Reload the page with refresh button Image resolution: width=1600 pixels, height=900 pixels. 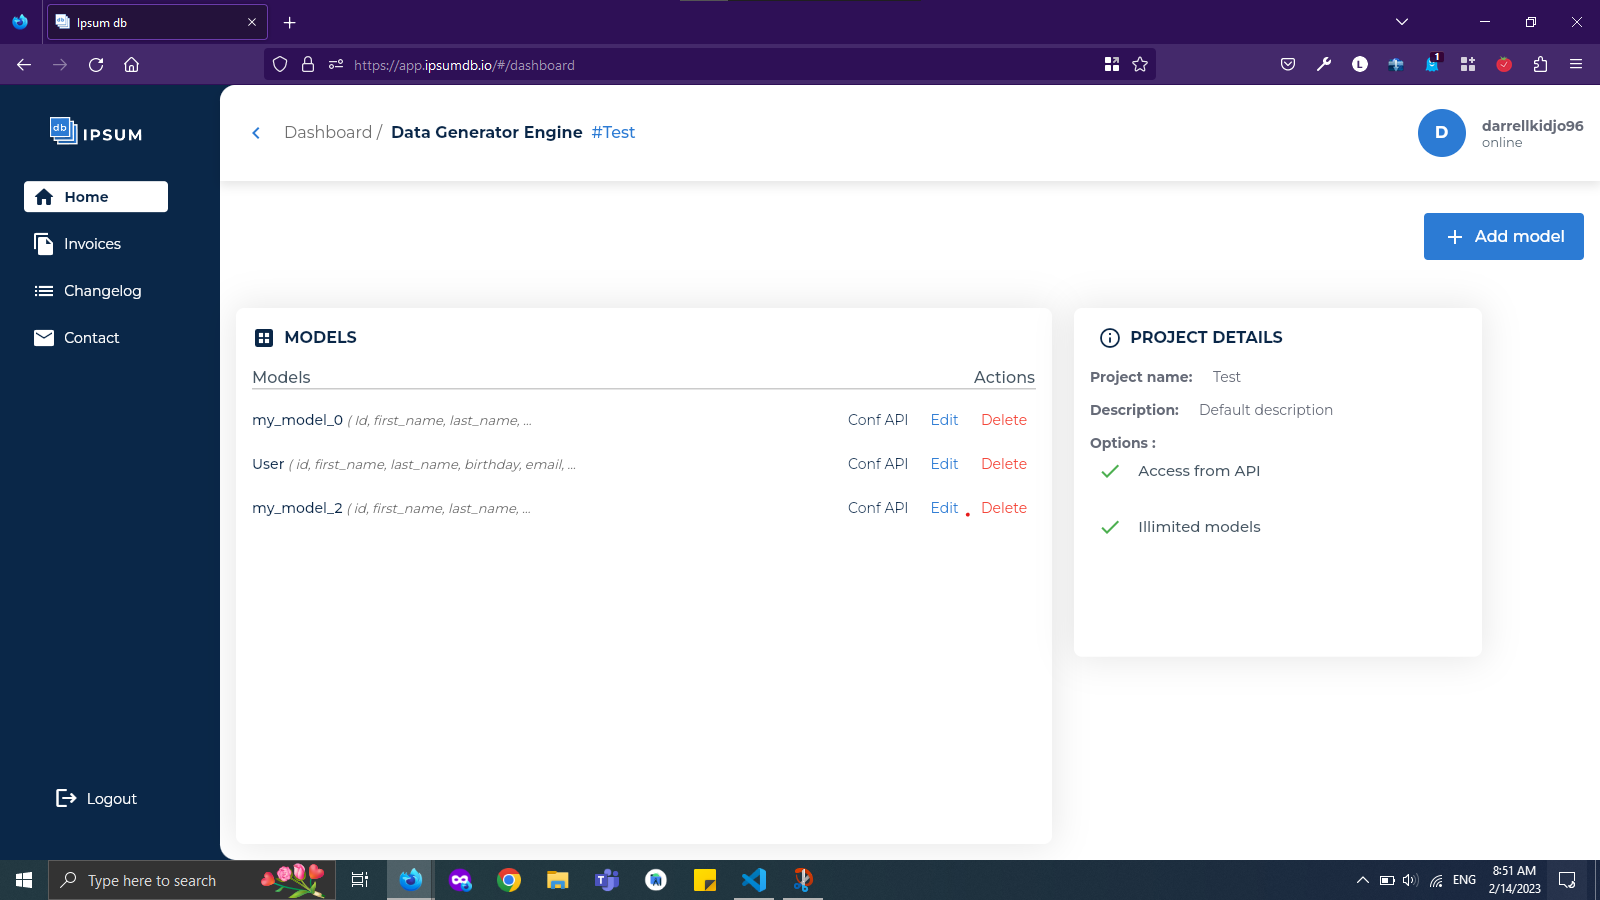click(x=96, y=65)
